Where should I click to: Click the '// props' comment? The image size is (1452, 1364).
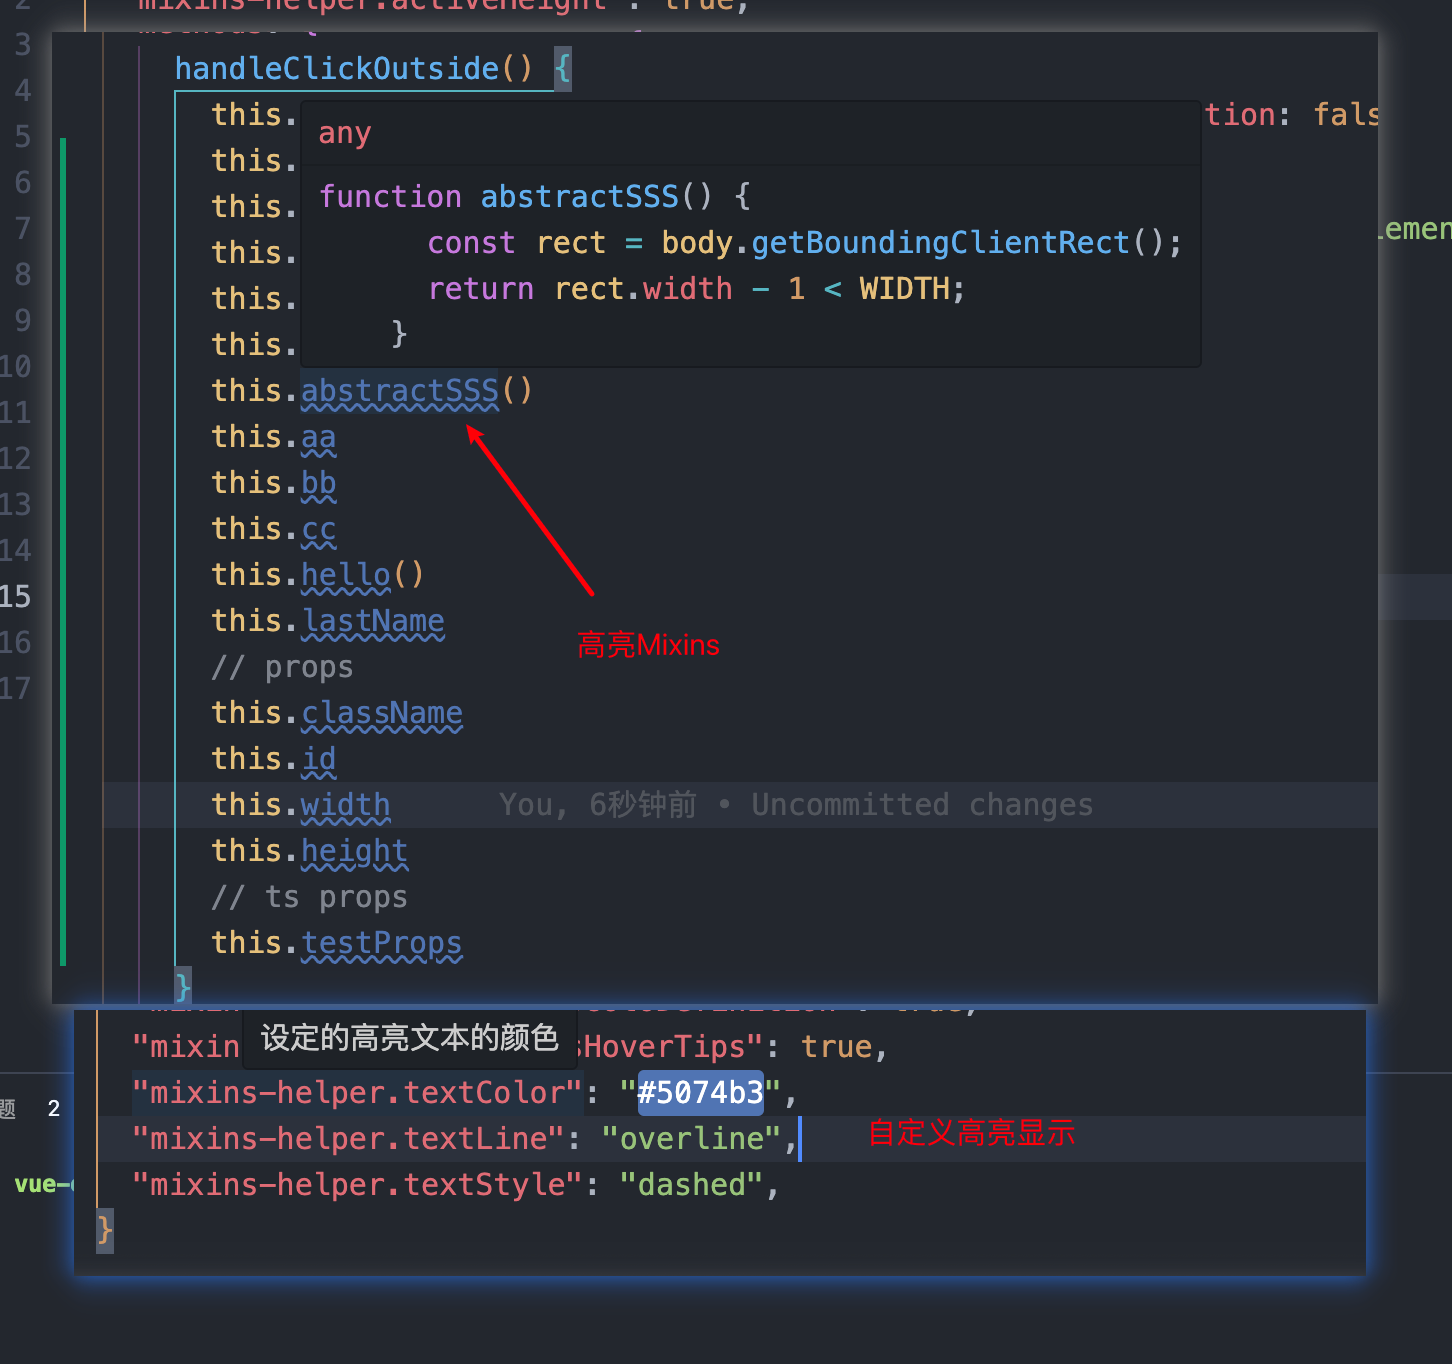pyautogui.click(x=282, y=667)
